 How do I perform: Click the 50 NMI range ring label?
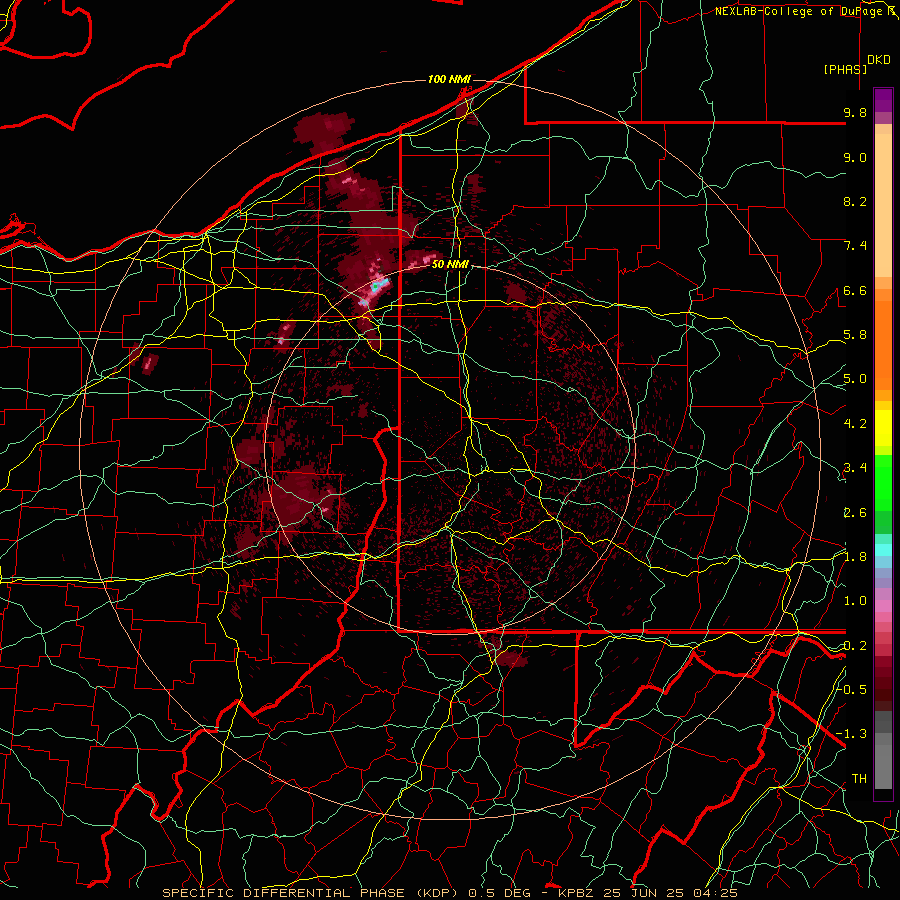(x=450, y=265)
